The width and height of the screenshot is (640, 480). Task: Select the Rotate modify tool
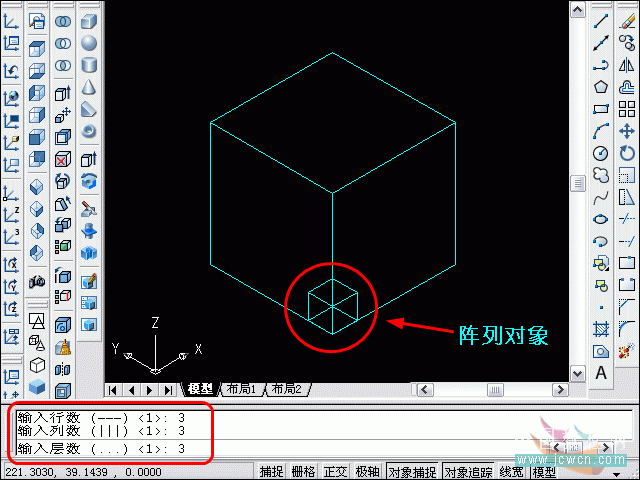point(627,153)
